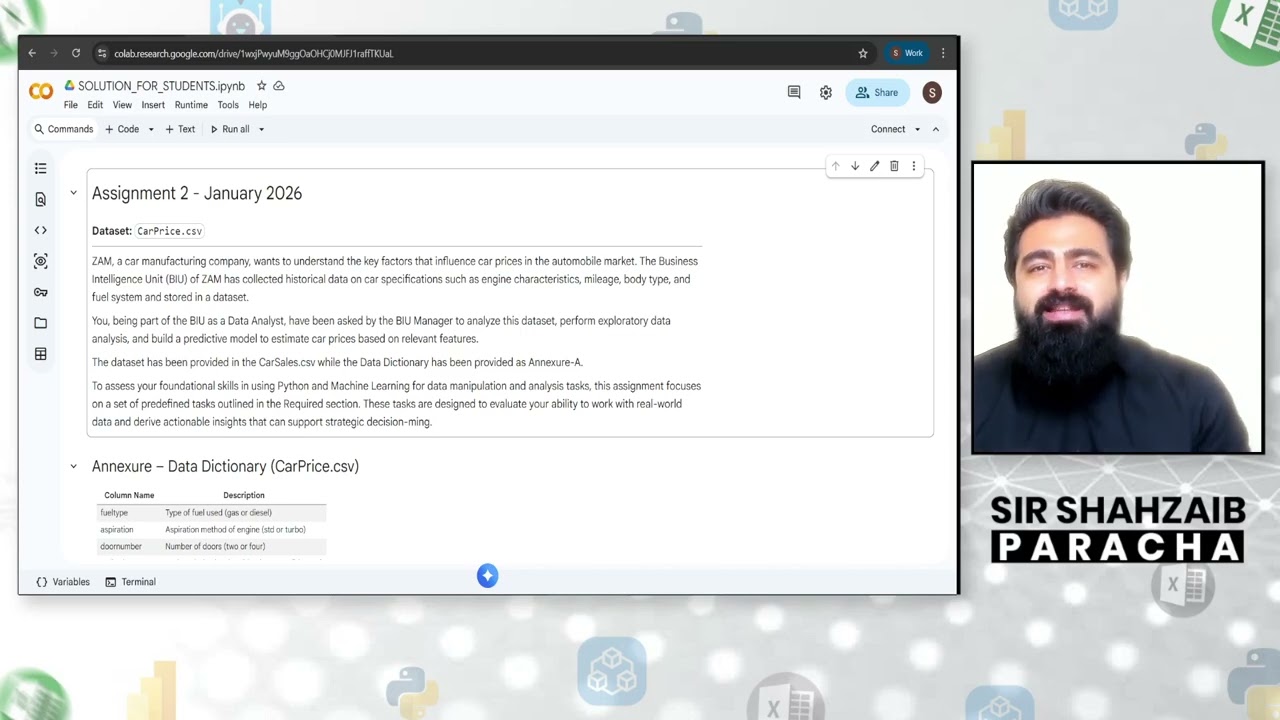Open the settings gear icon
Viewport: 1280px width, 720px height.
coord(826,92)
